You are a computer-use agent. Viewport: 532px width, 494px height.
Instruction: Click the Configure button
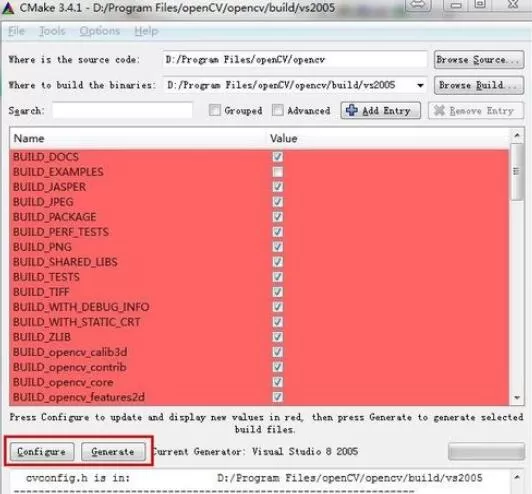[42, 452]
